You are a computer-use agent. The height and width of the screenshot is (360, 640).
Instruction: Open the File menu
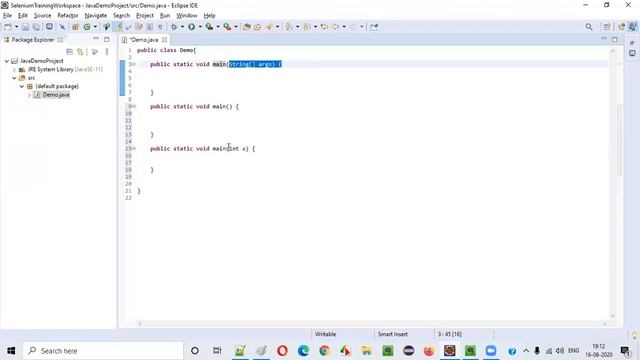pos(7,16)
